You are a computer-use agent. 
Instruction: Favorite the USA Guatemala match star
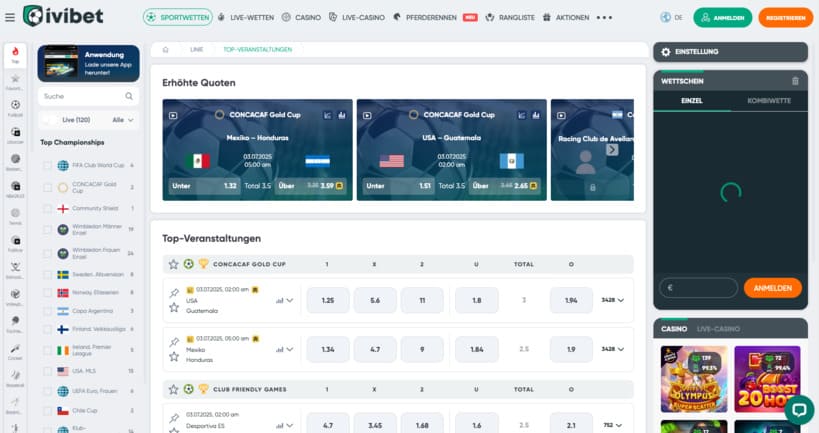[174, 307]
